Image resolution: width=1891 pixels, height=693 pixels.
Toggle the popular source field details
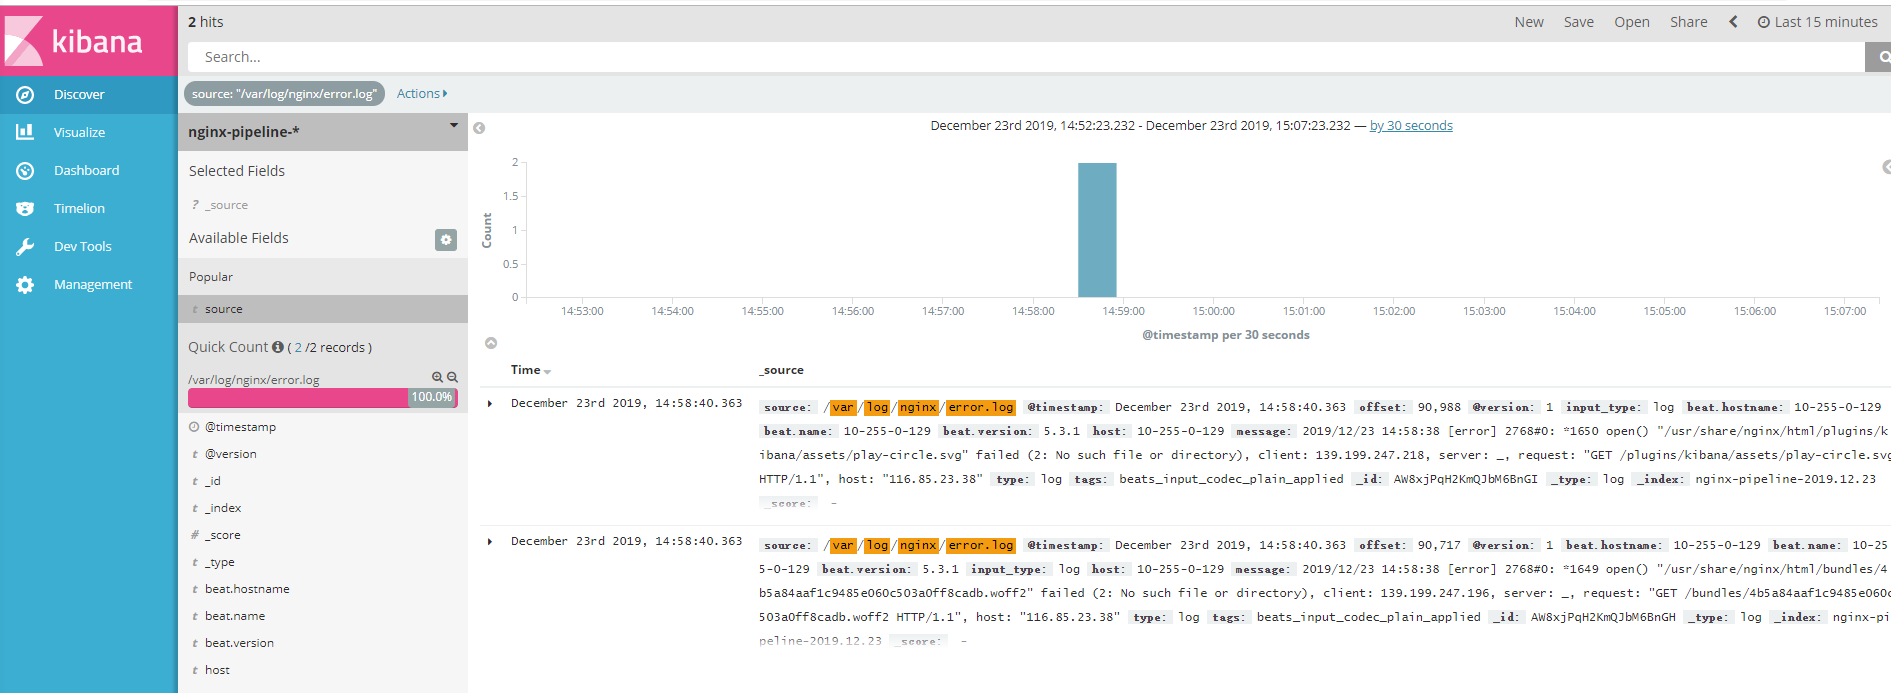pyautogui.click(x=322, y=309)
